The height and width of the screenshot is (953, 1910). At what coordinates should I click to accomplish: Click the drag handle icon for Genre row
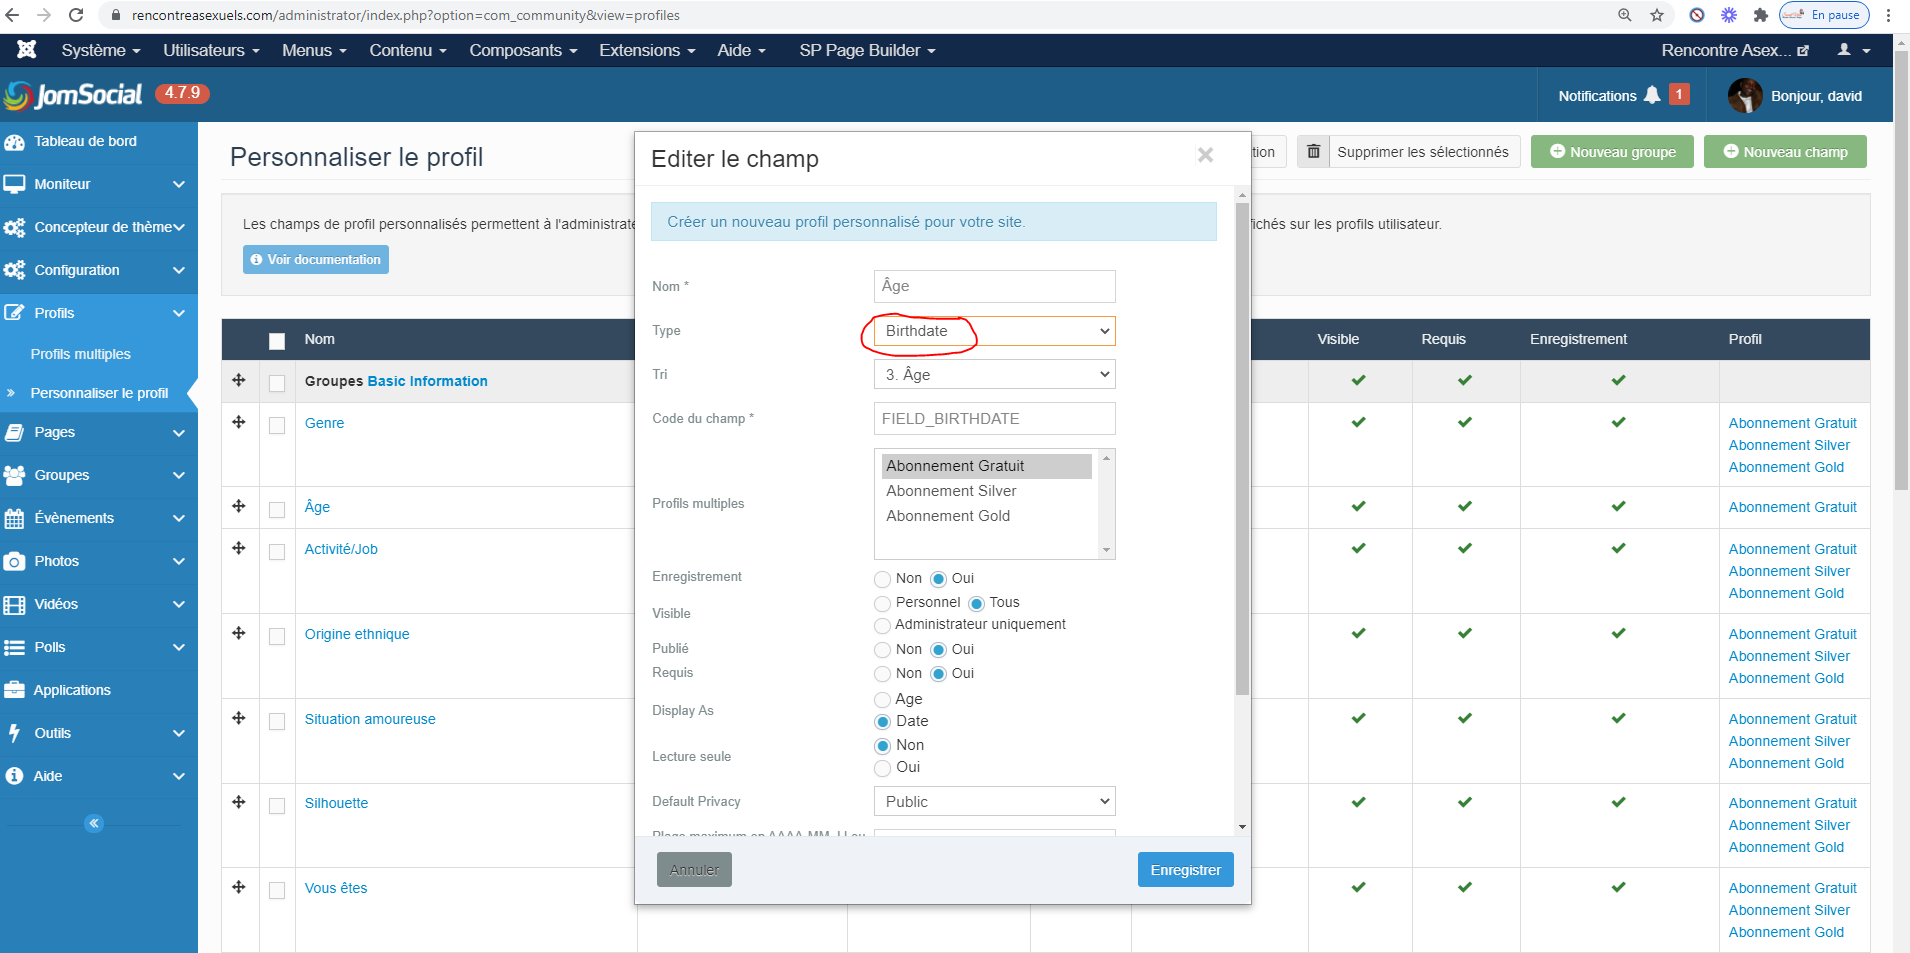coord(239,423)
